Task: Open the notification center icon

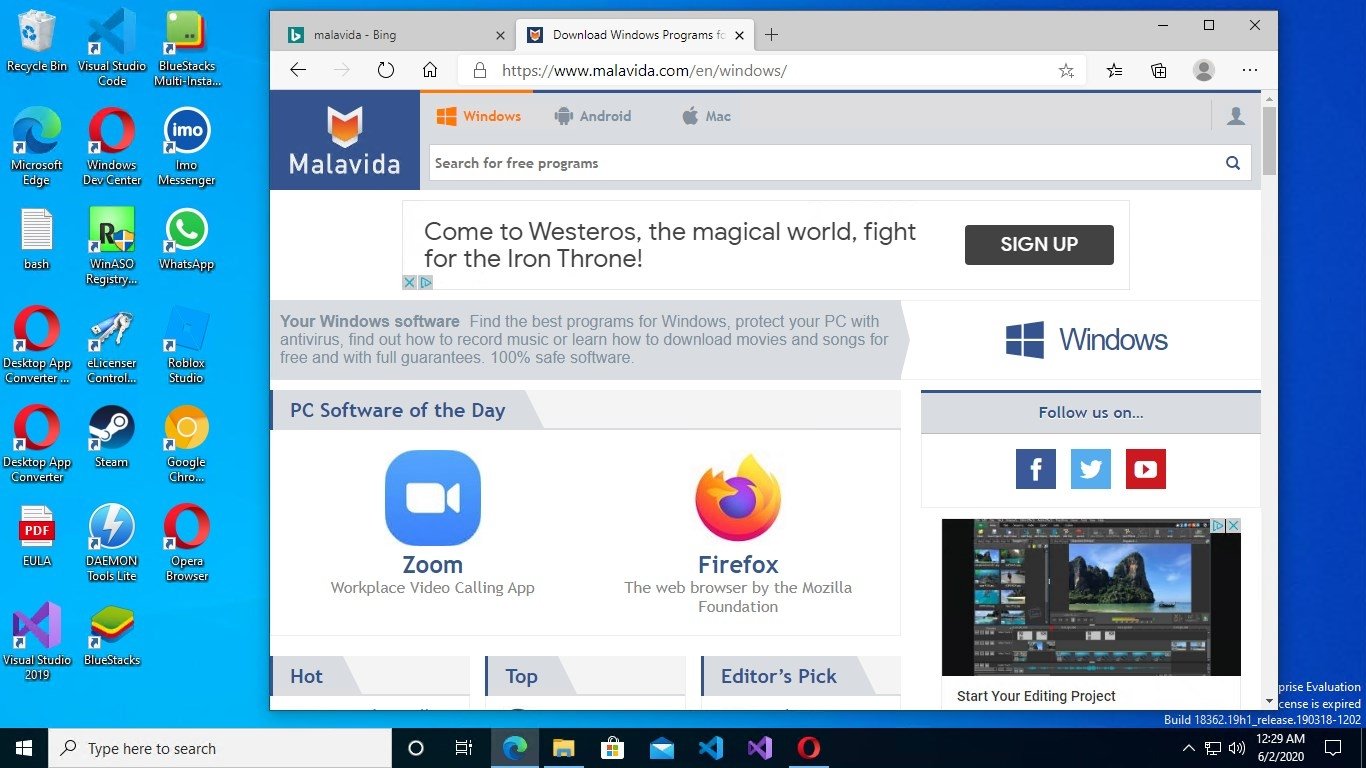Action: pos(1333,748)
